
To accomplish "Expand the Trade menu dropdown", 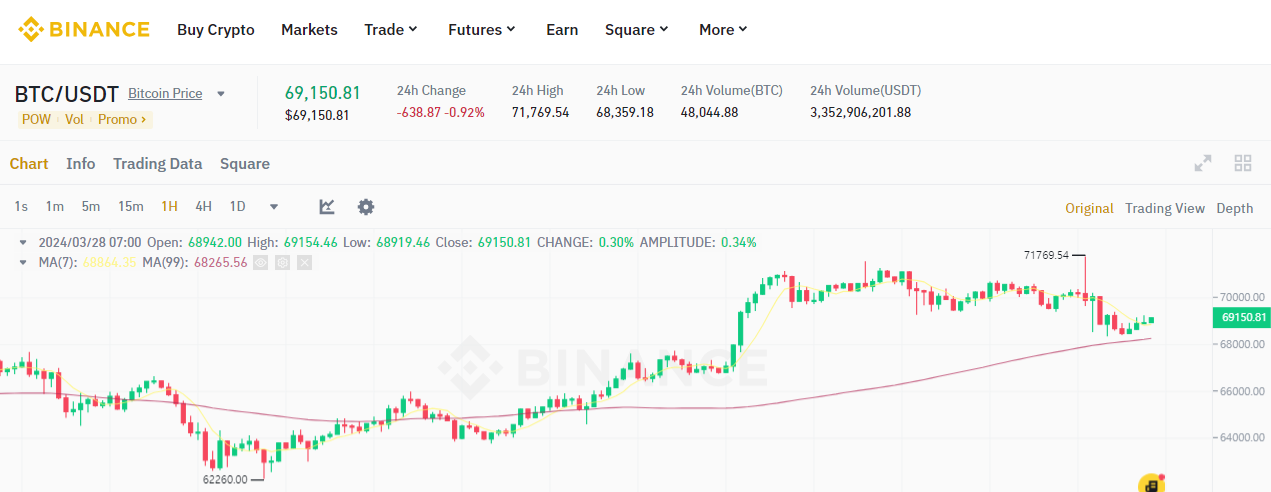I will [x=391, y=30].
